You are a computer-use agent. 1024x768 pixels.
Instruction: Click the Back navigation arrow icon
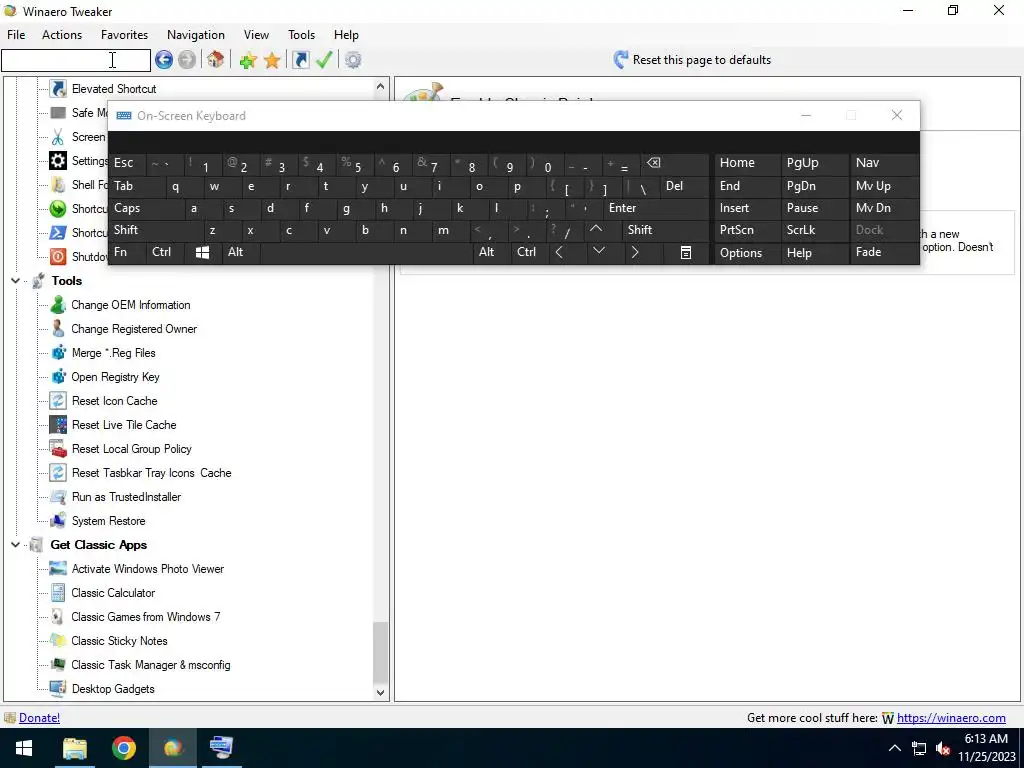tap(164, 60)
